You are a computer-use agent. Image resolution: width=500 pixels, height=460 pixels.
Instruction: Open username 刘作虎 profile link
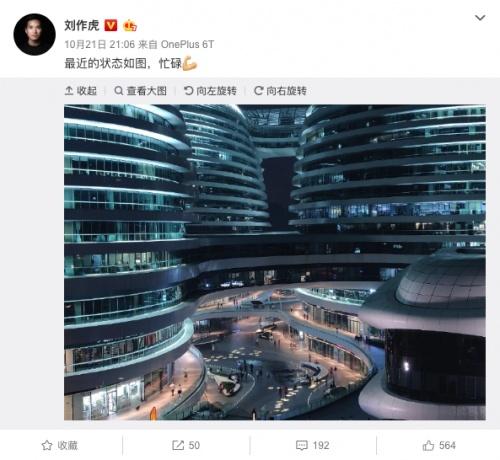82,25
